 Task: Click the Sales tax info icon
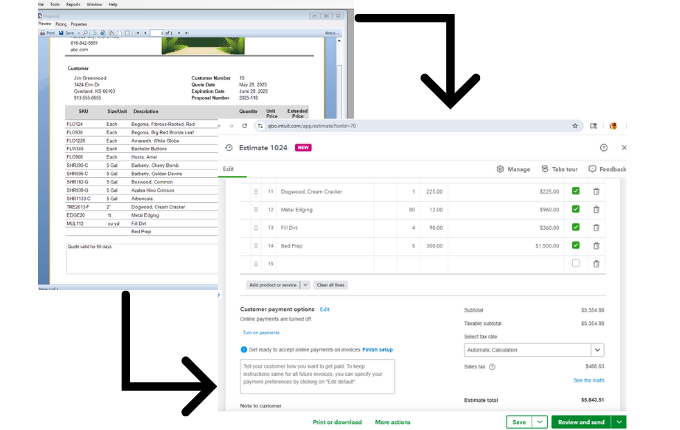coord(492,367)
